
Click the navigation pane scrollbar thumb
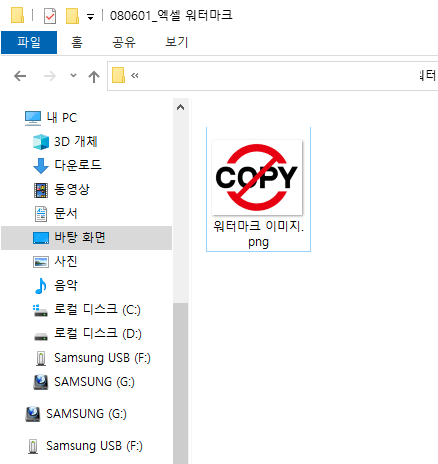click(181, 383)
